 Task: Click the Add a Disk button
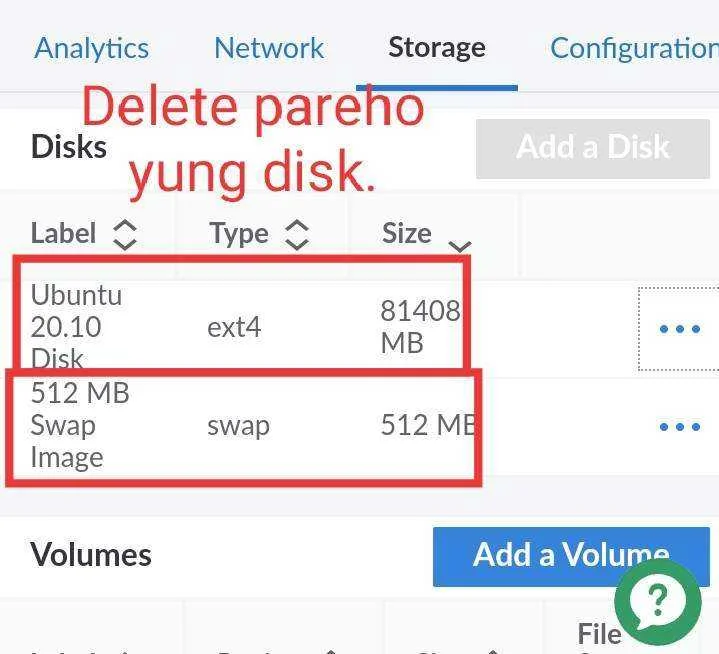tap(593, 149)
